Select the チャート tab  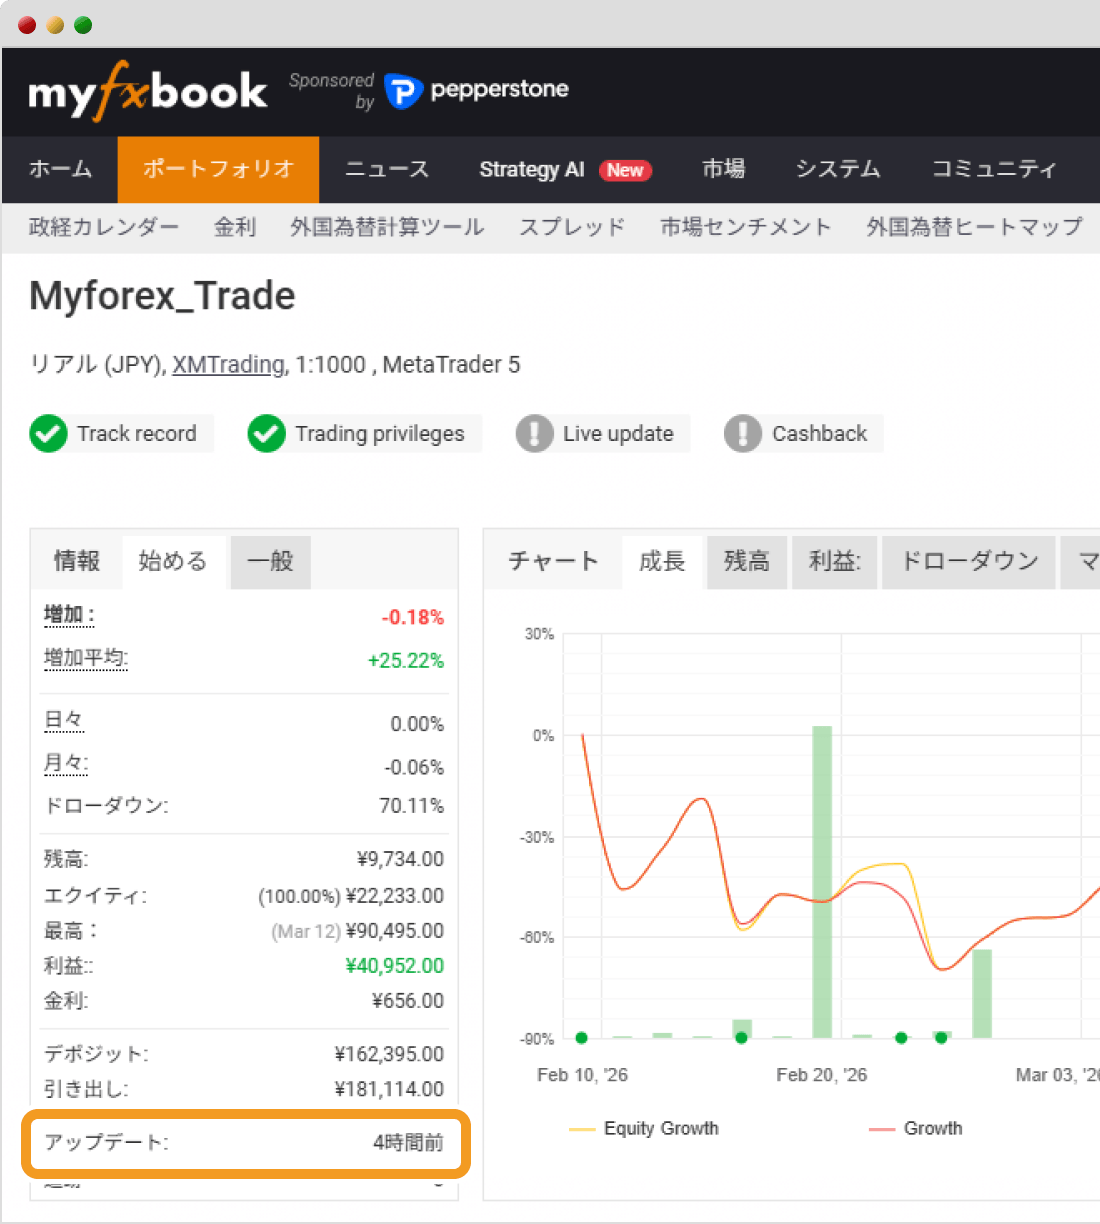[553, 561]
